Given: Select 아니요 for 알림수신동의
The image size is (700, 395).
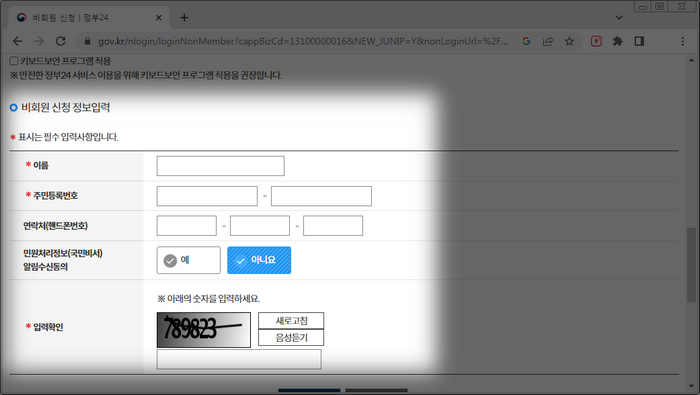Looking at the screenshot, I should [x=259, y=260].
